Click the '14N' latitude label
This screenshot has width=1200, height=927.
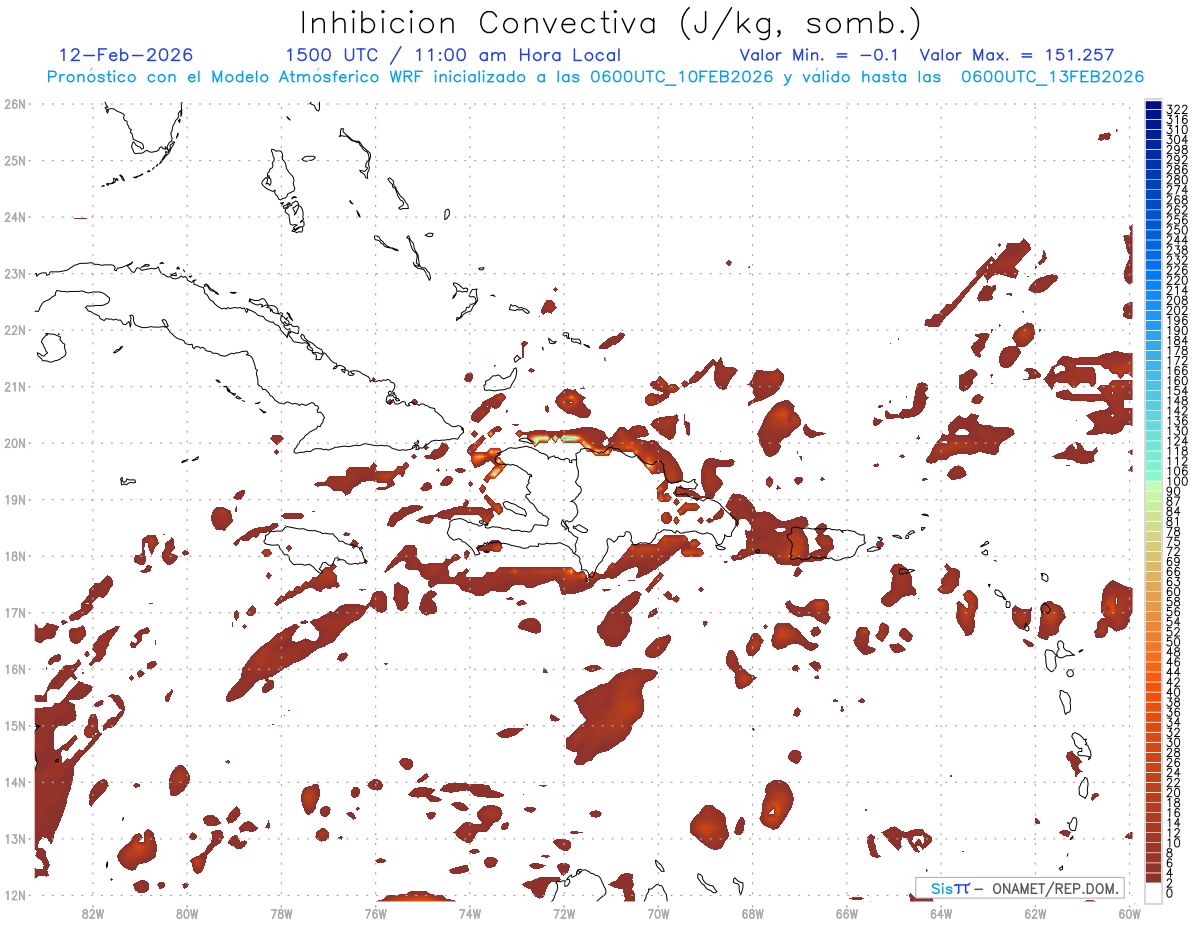[x=15, y=782]
